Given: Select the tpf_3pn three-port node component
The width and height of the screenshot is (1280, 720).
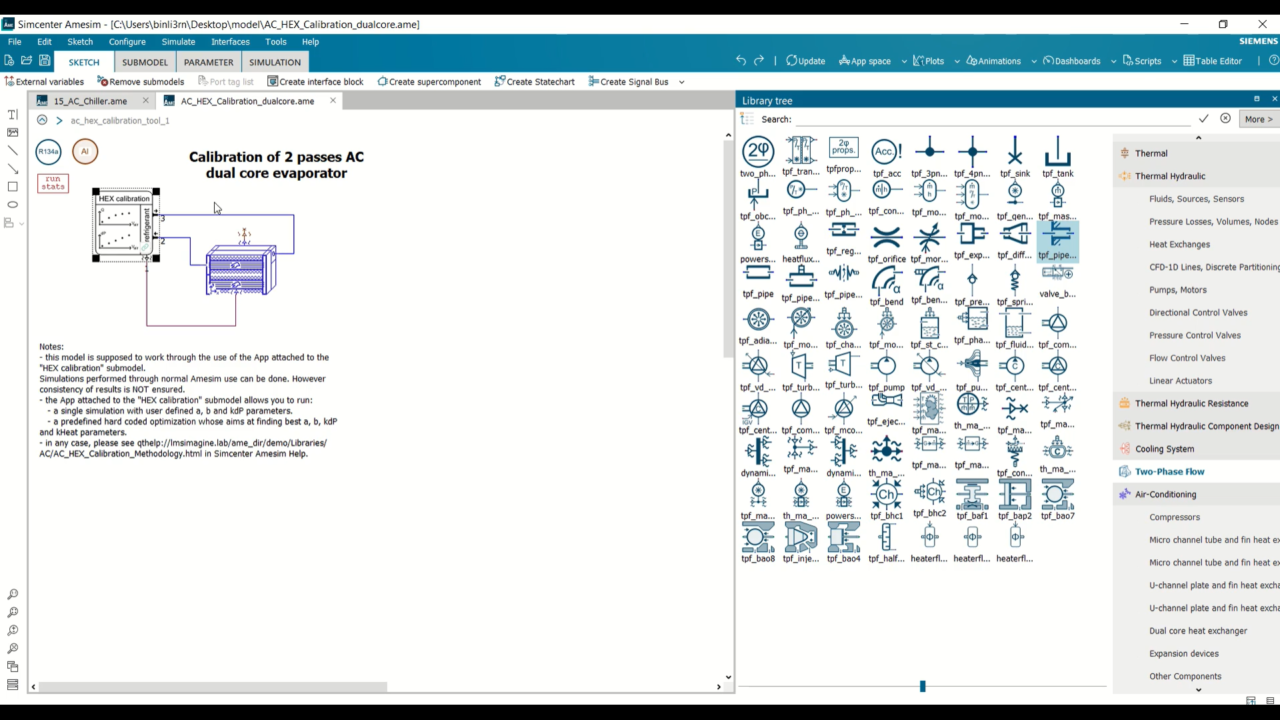Looking at the screenshot, I should pos(929,152).
